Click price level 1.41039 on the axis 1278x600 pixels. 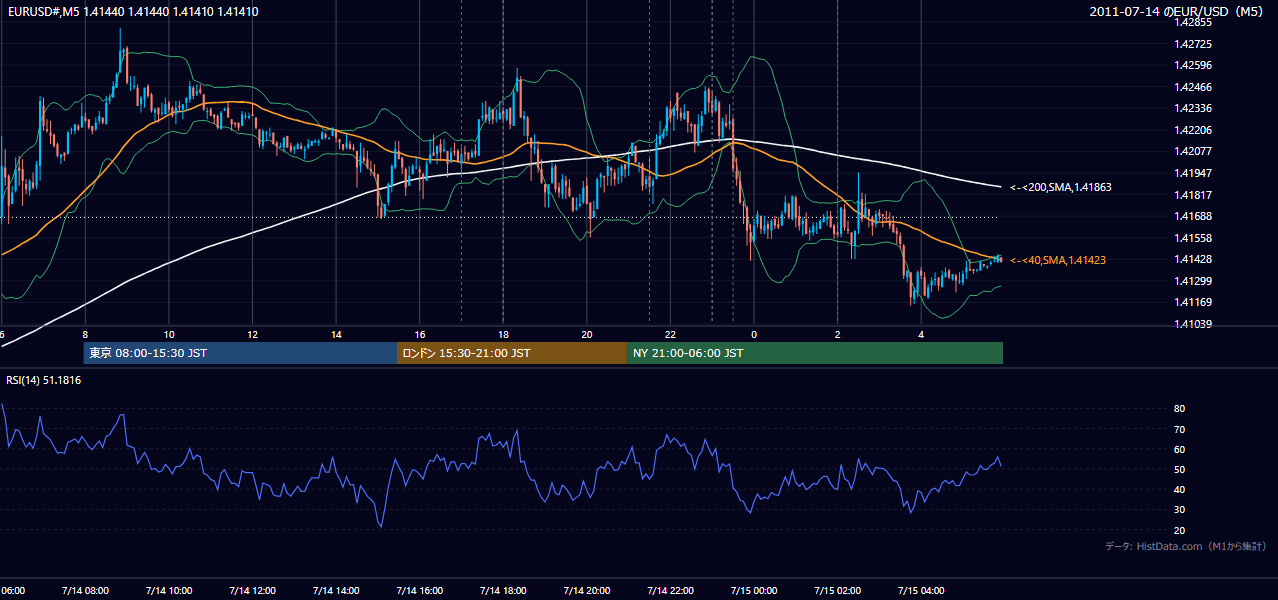(1192, 324)
